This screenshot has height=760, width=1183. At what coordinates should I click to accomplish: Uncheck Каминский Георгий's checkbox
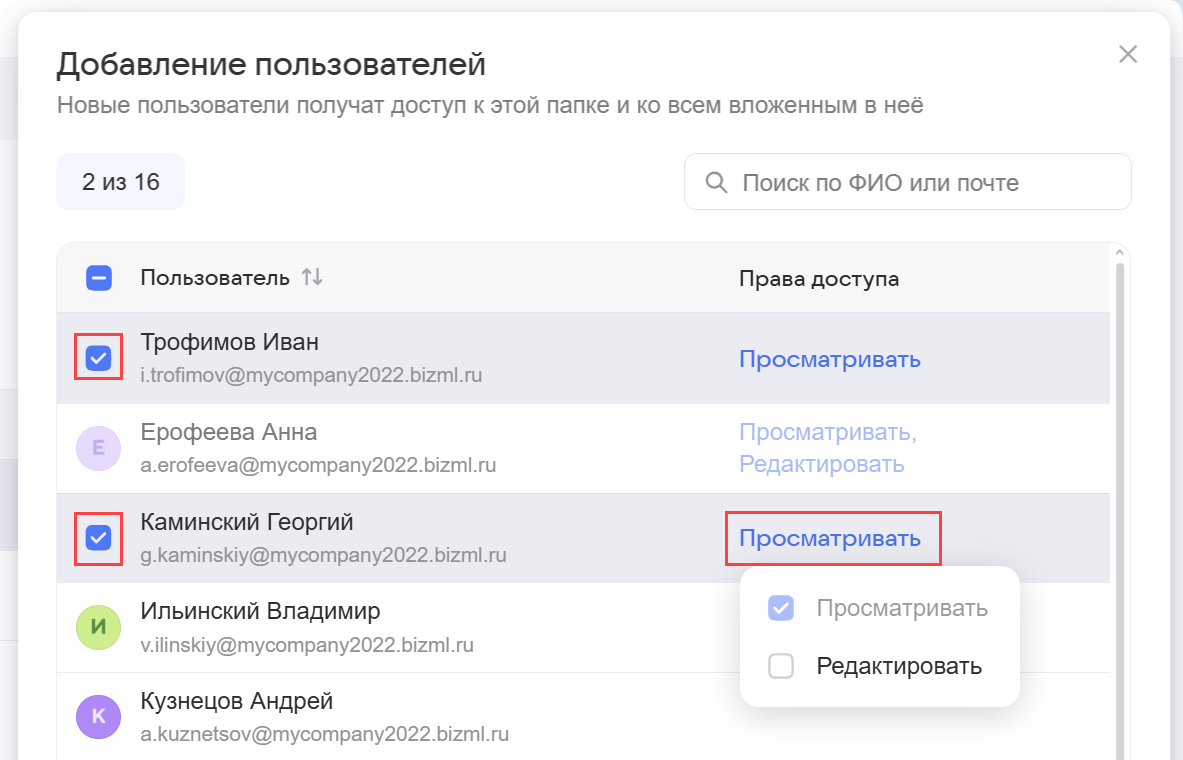[x=98, y=538]
